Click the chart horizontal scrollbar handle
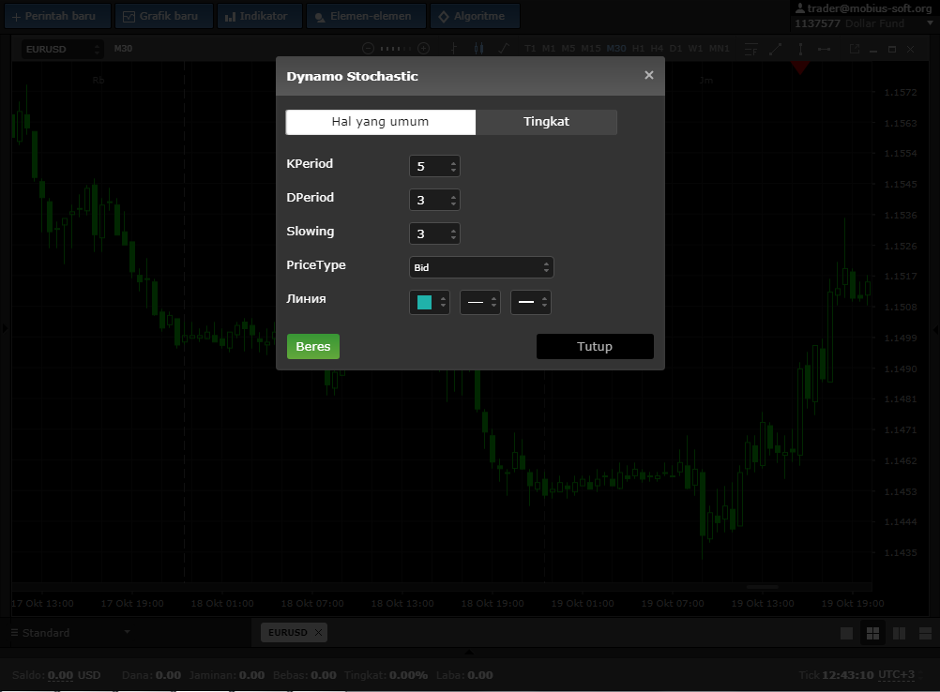The height and width of the screenshot is (692, 940). pyautogui.click(x=762, y=587)
